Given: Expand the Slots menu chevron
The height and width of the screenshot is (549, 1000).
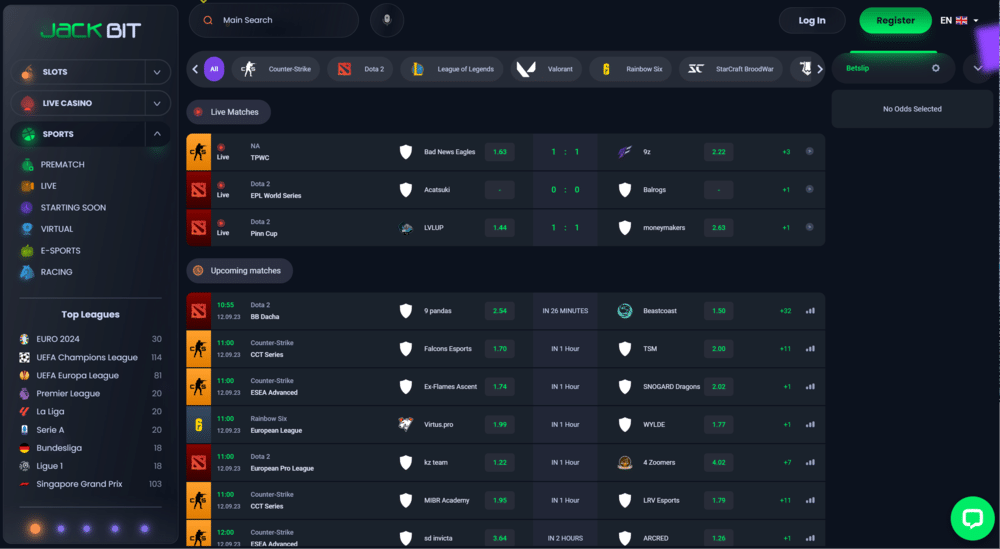Looking at the screenshot, I should (x=157, y=72).
